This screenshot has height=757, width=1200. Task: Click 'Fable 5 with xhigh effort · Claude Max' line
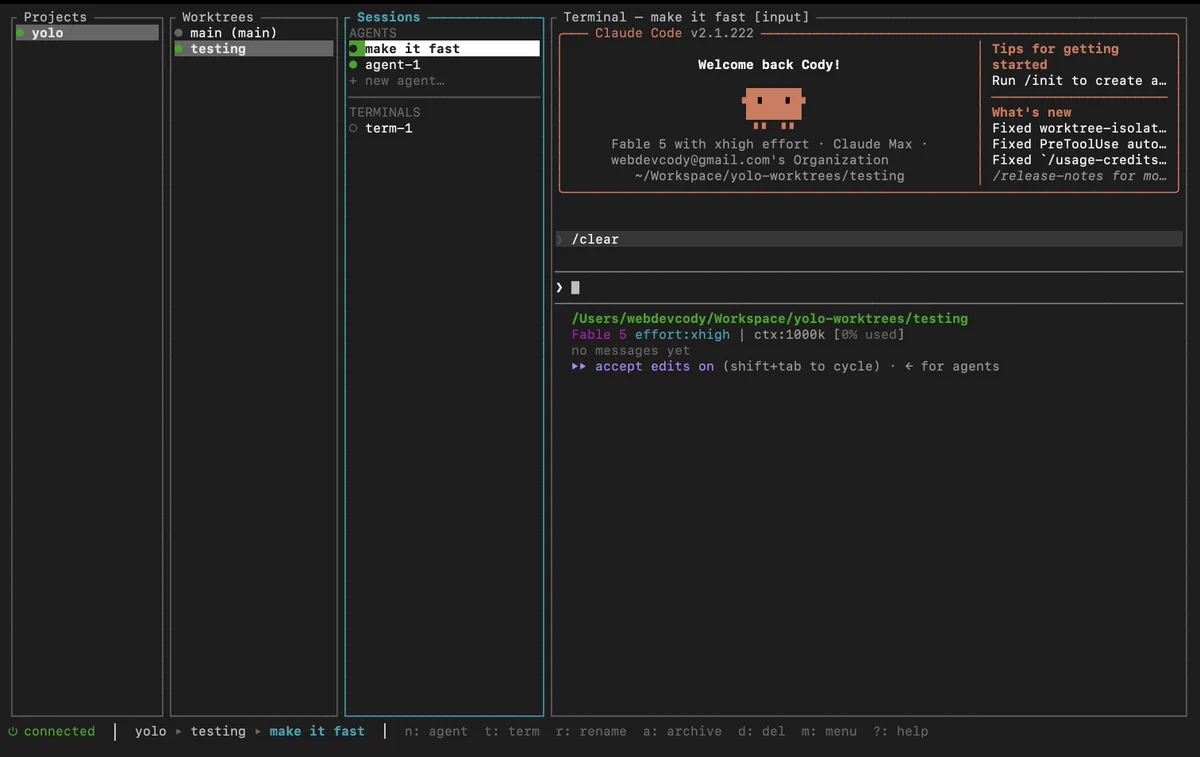coord(769,144)
